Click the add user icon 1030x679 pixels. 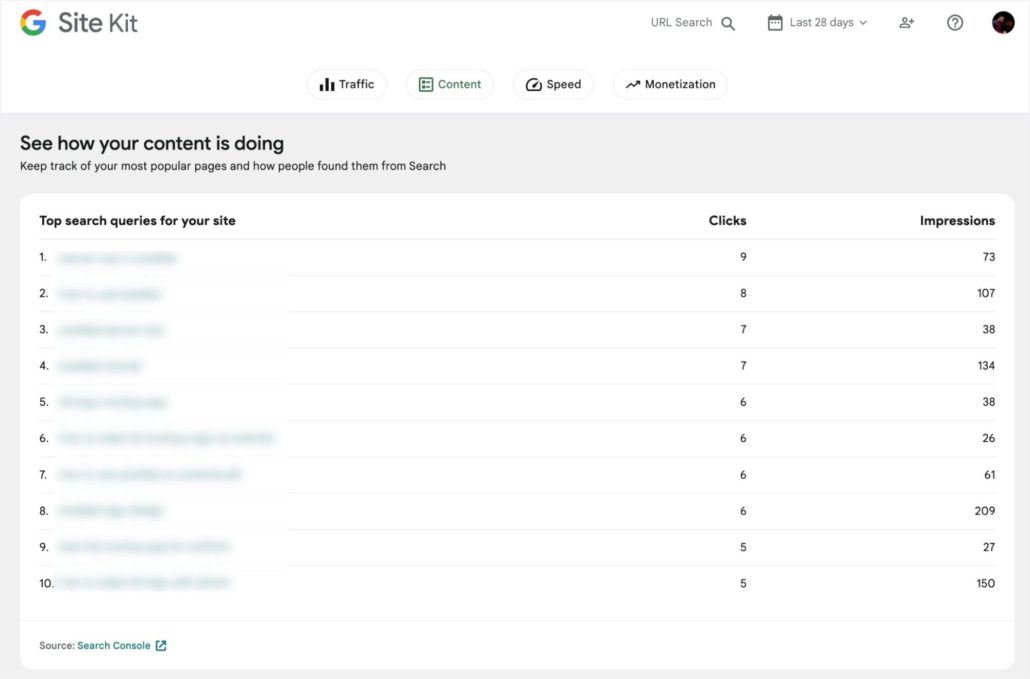(906, 23)
